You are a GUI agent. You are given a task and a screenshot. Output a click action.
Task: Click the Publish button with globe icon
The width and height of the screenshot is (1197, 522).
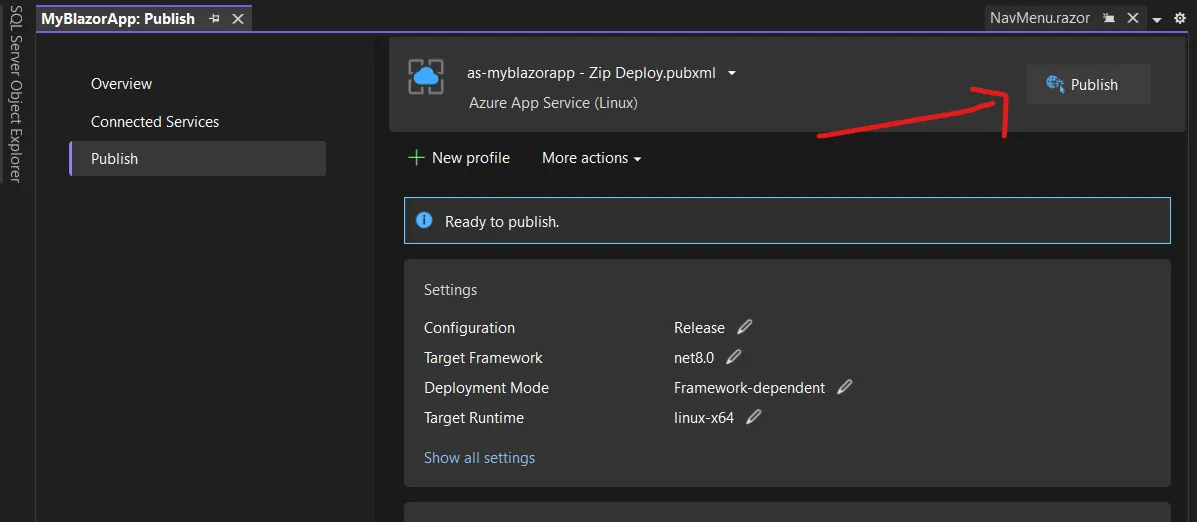coord(1088,84)
